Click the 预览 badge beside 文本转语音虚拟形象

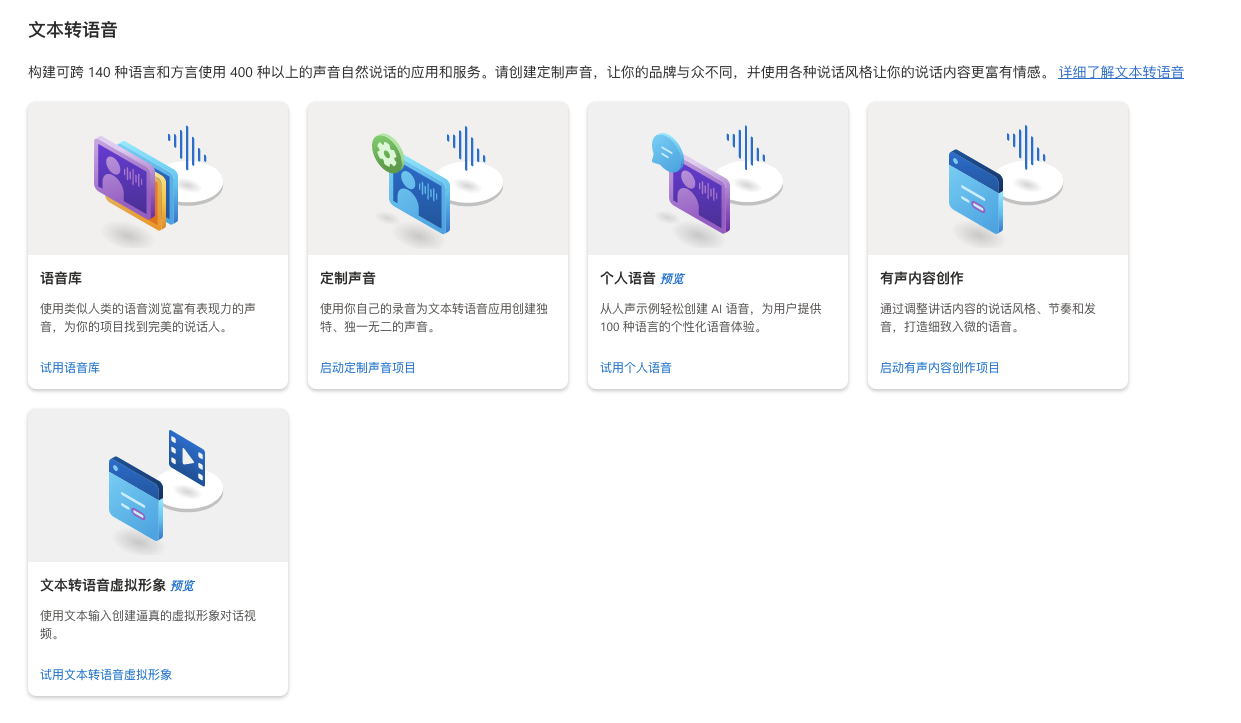pyautogui.click(x=182, y=586)
